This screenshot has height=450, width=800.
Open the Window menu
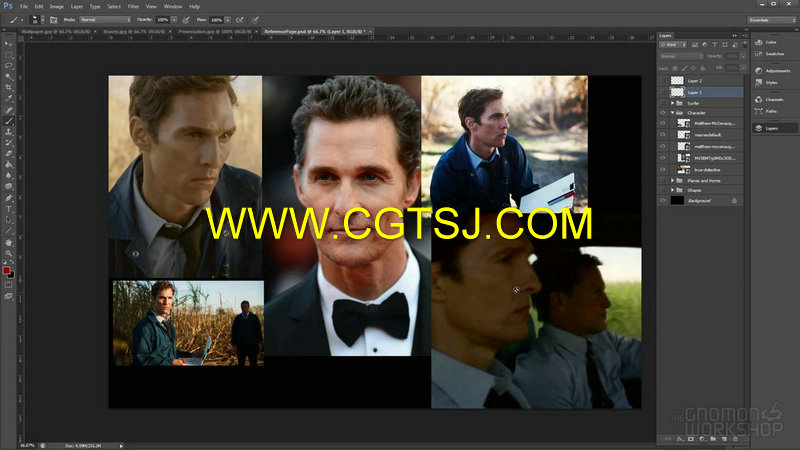[x=173, y=7]
